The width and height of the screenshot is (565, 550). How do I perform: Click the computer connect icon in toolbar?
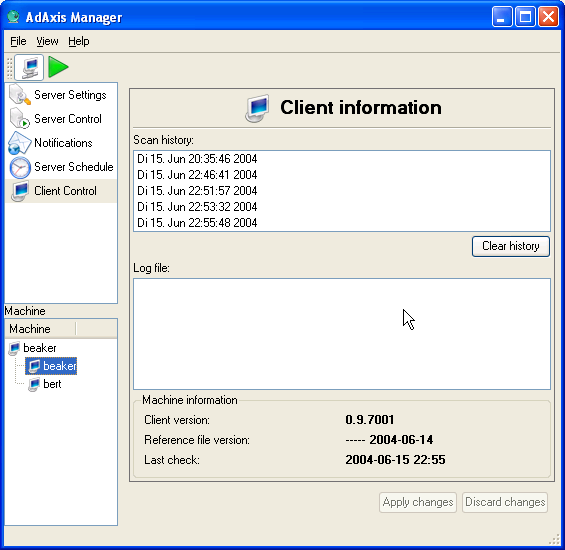pos(29,67)
